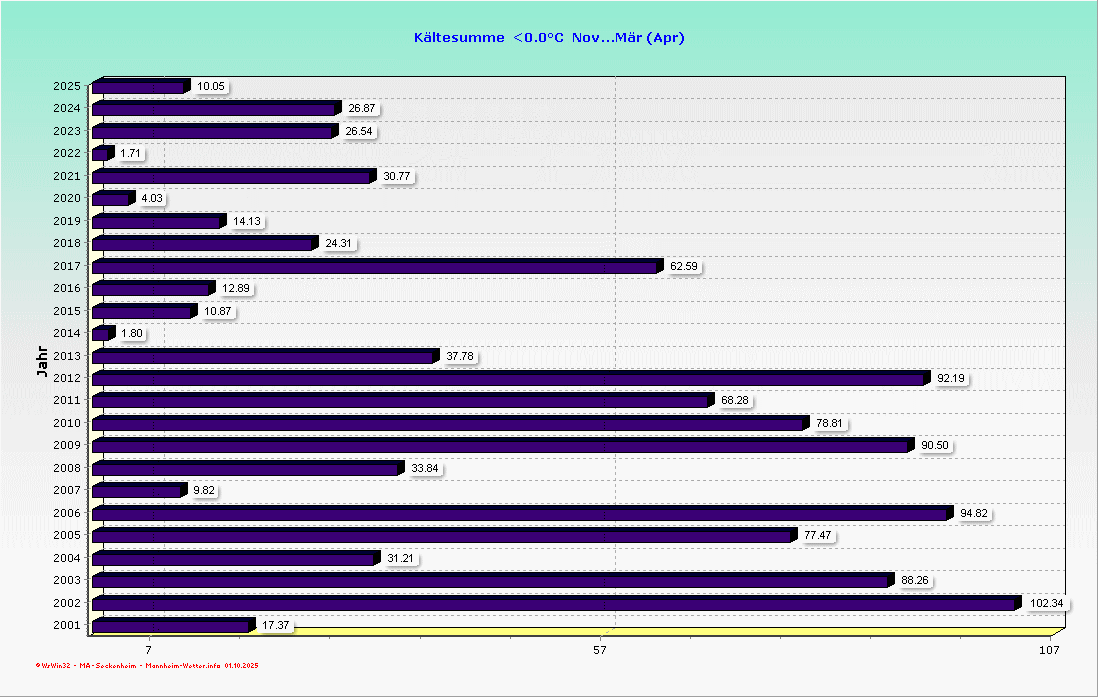Click the bar for year 2017
Image resolution: width=1098 pixels, height=697 pixels.
(x=378, y=267)
